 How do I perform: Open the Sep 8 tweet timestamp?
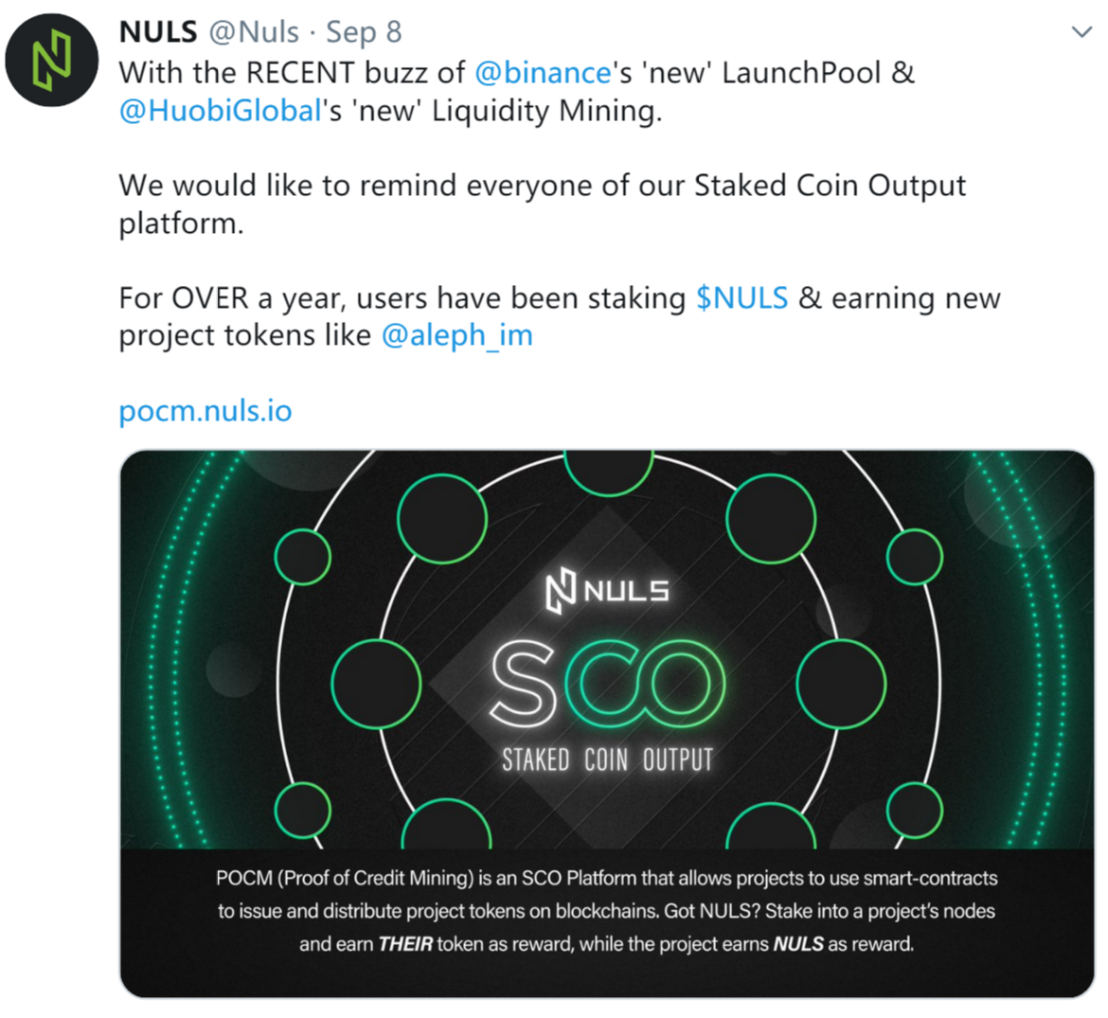point(363,32)
